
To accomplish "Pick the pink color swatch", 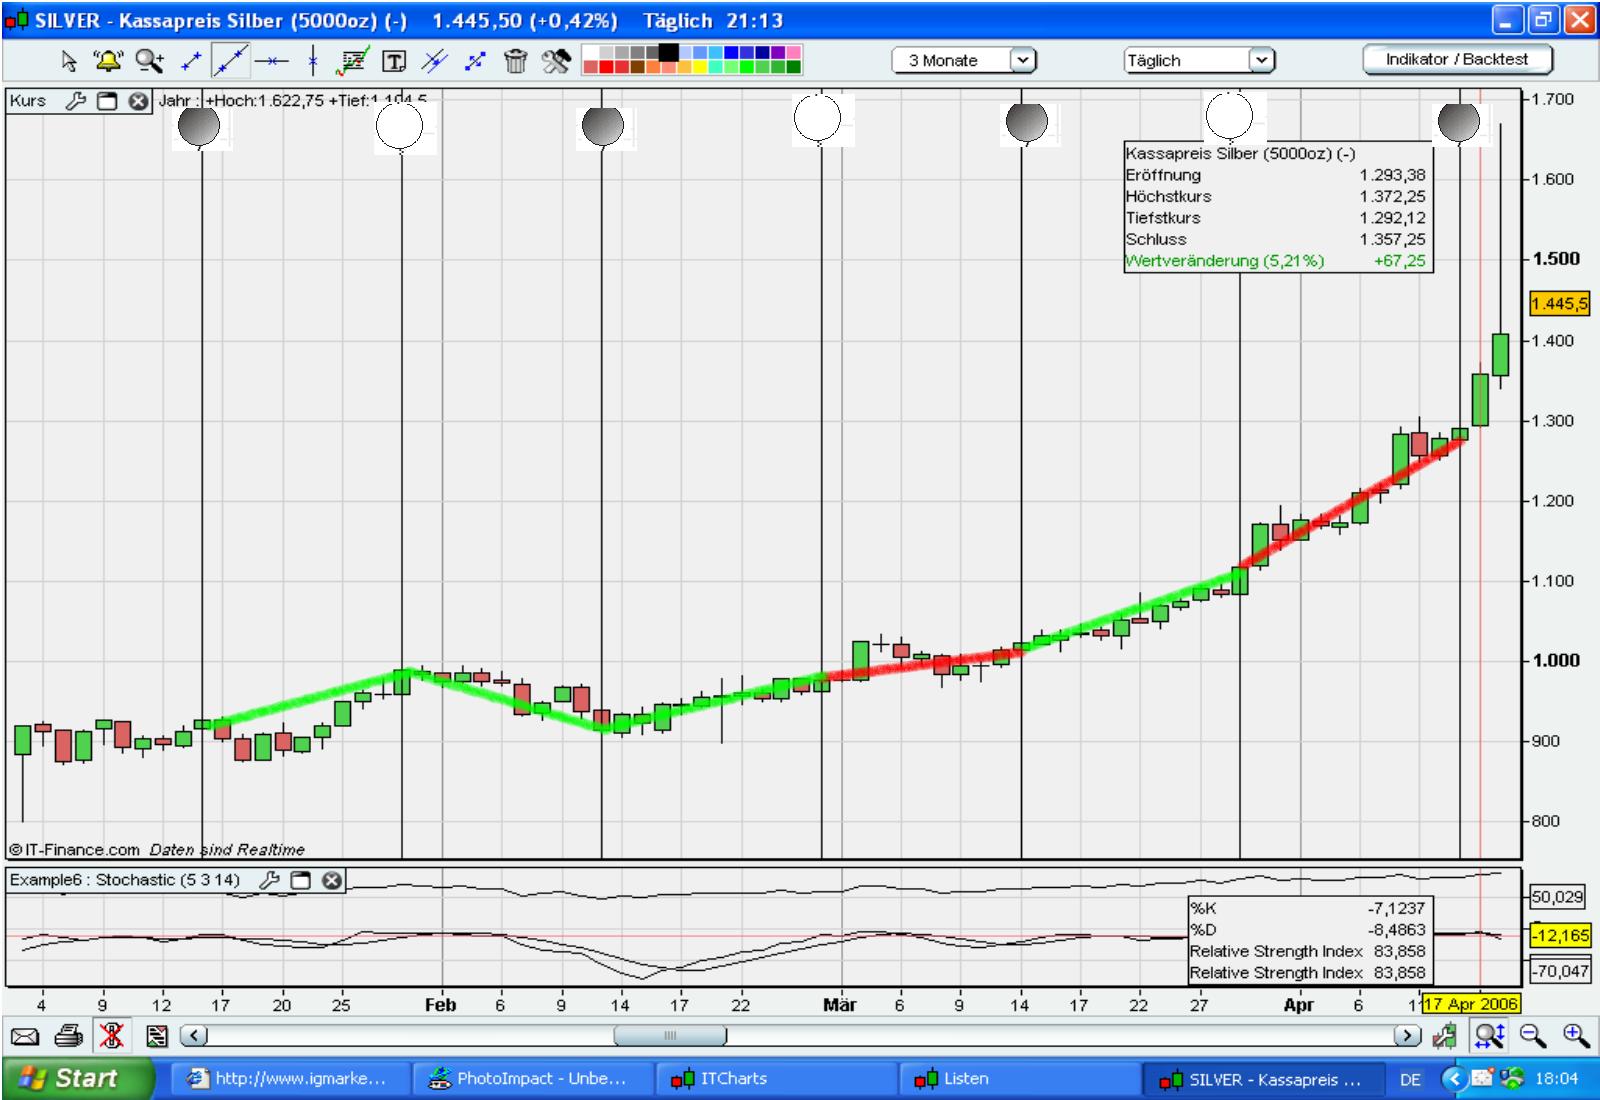I will coord(793,52).
